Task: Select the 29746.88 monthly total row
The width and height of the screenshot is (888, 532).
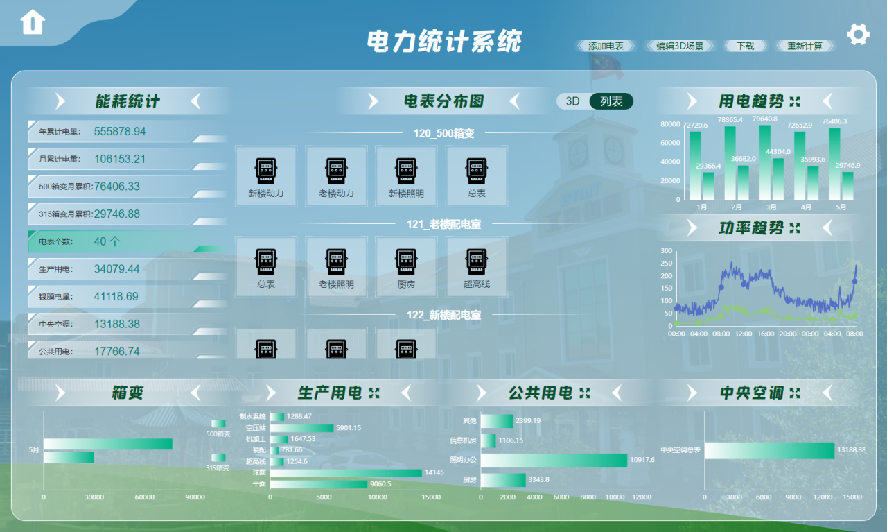Action: (x=127, y=214)
